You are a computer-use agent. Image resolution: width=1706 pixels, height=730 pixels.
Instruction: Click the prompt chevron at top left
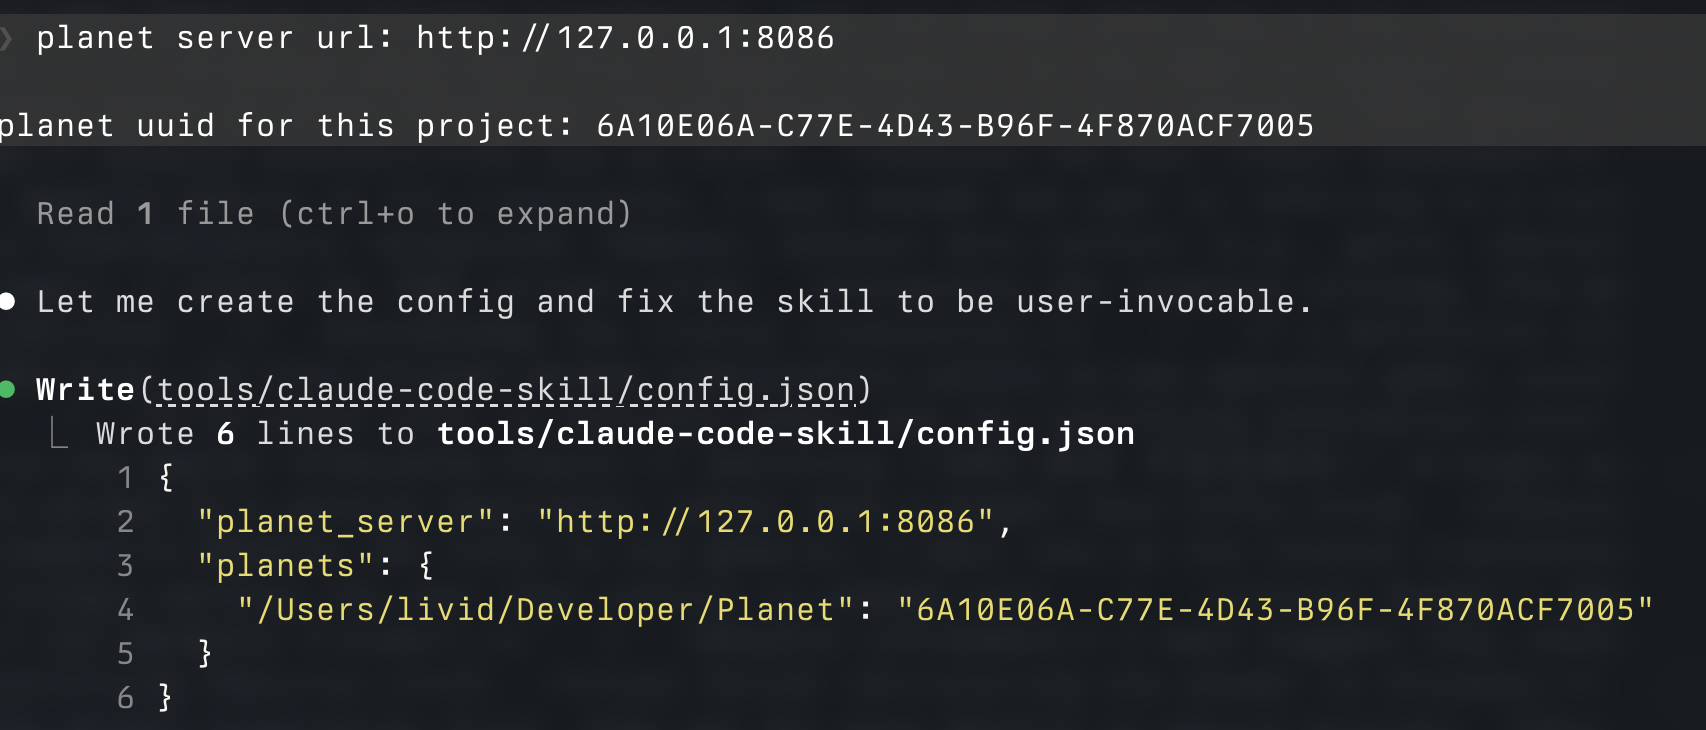(6, 39)
